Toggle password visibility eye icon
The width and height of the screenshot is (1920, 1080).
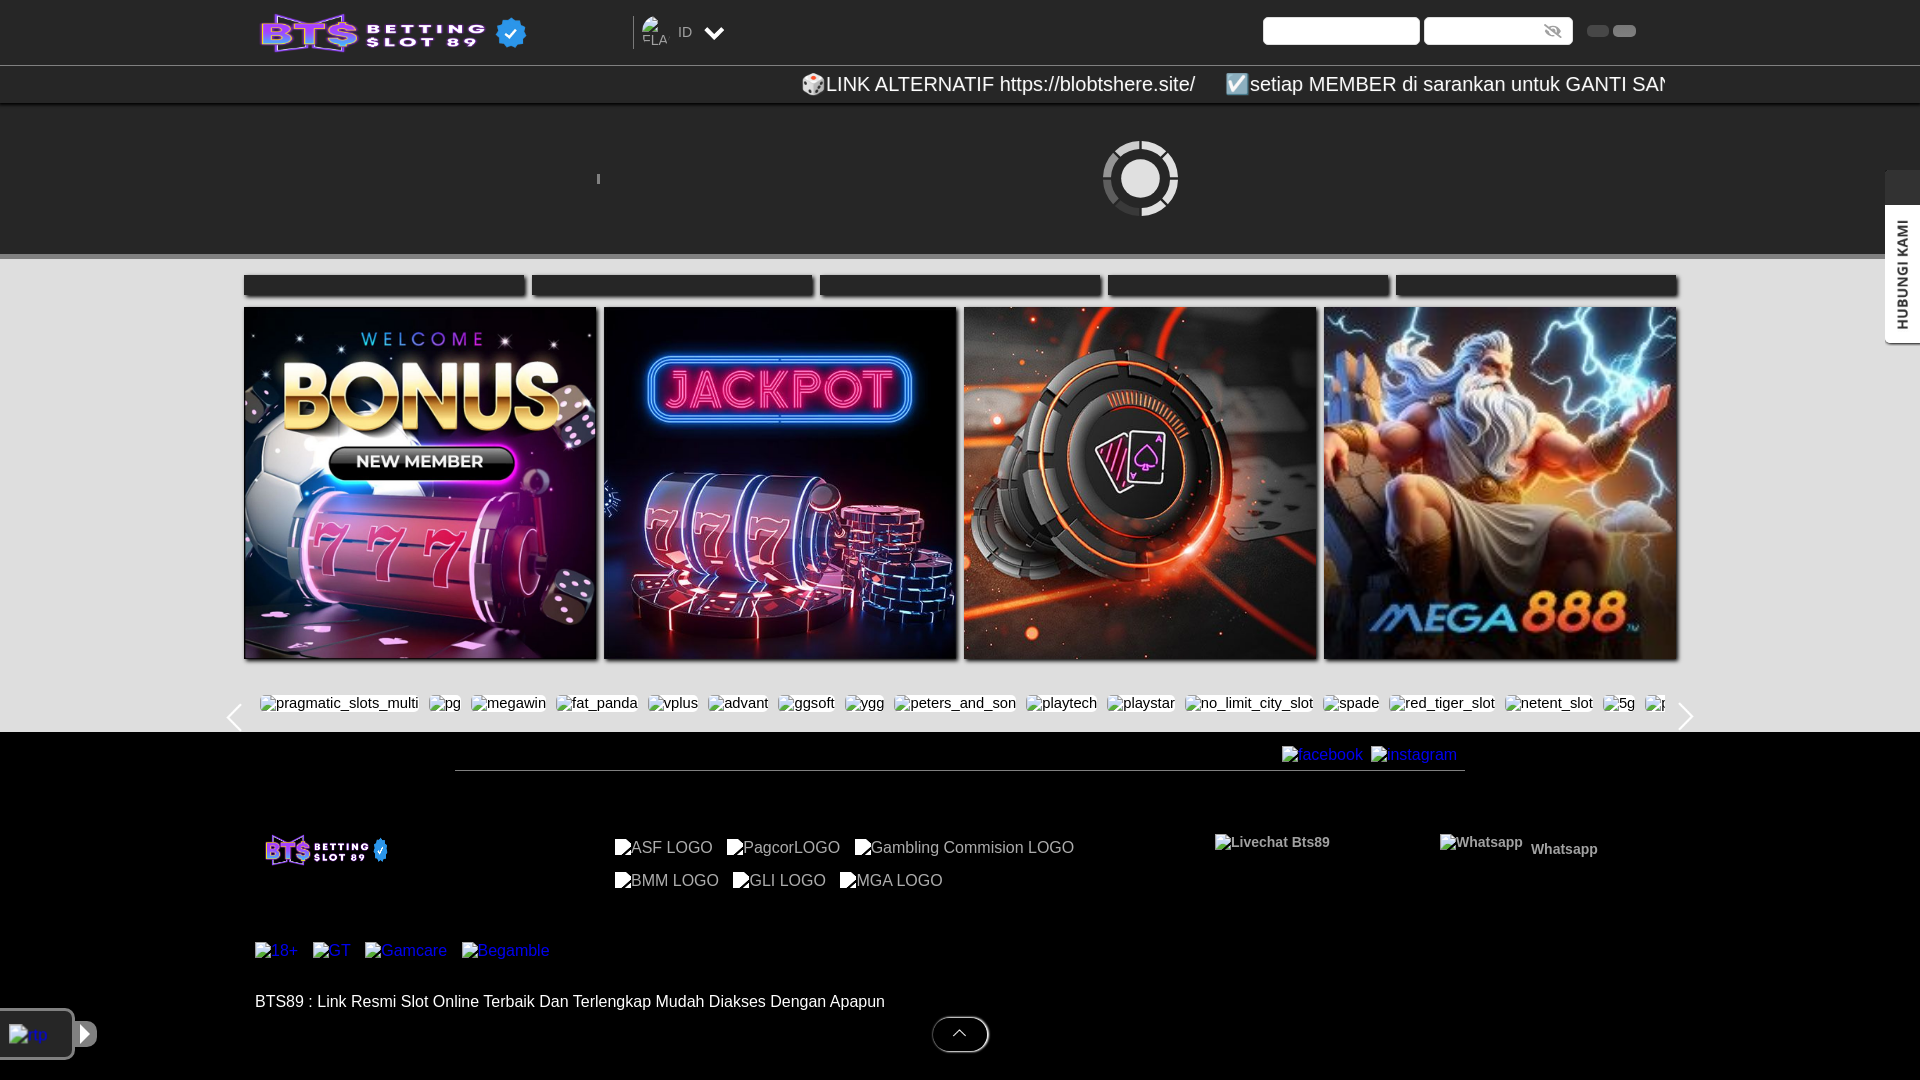[x=1553, y=31]
